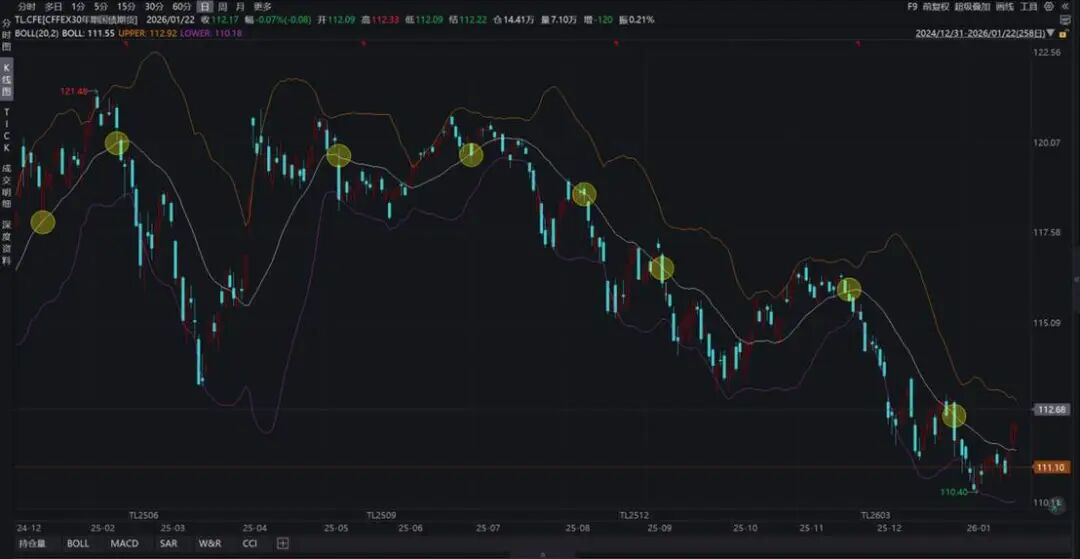This screenshot has height=559, width=1080.
Task: Select the 60分 period
Action: [181, 6]
